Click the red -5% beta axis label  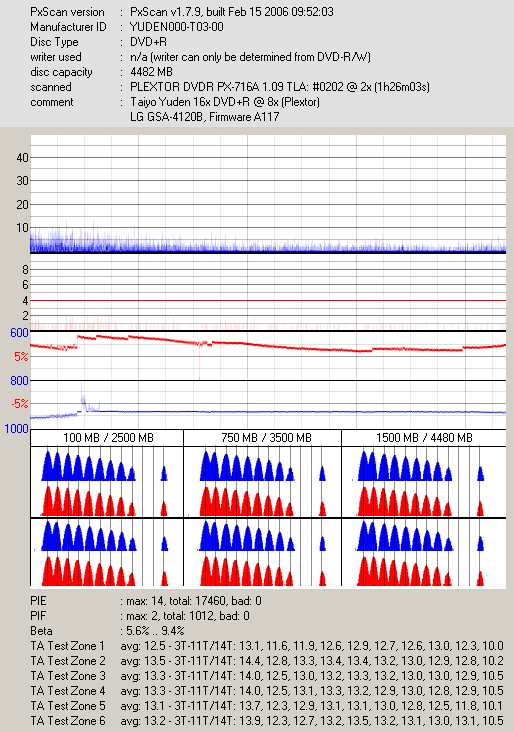click(x=20, y=403)
